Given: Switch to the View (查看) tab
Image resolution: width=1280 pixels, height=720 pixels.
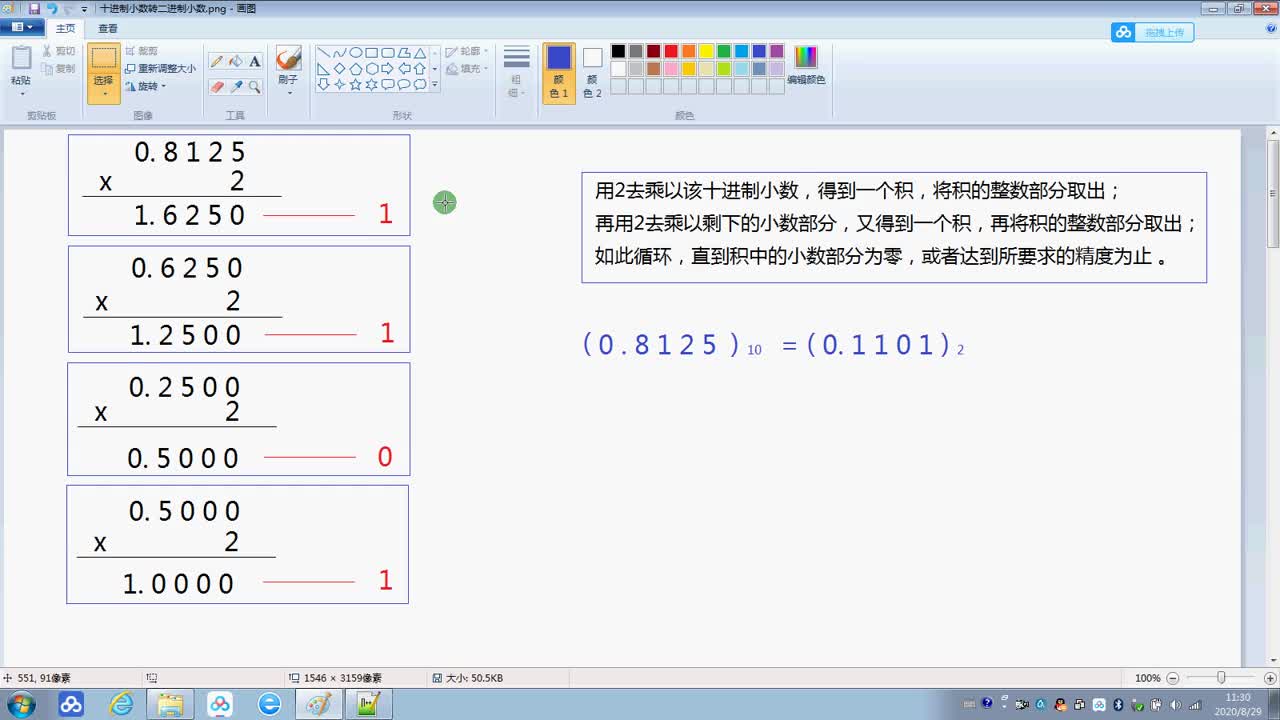Looking at the screenshot, I should point(108,28).
